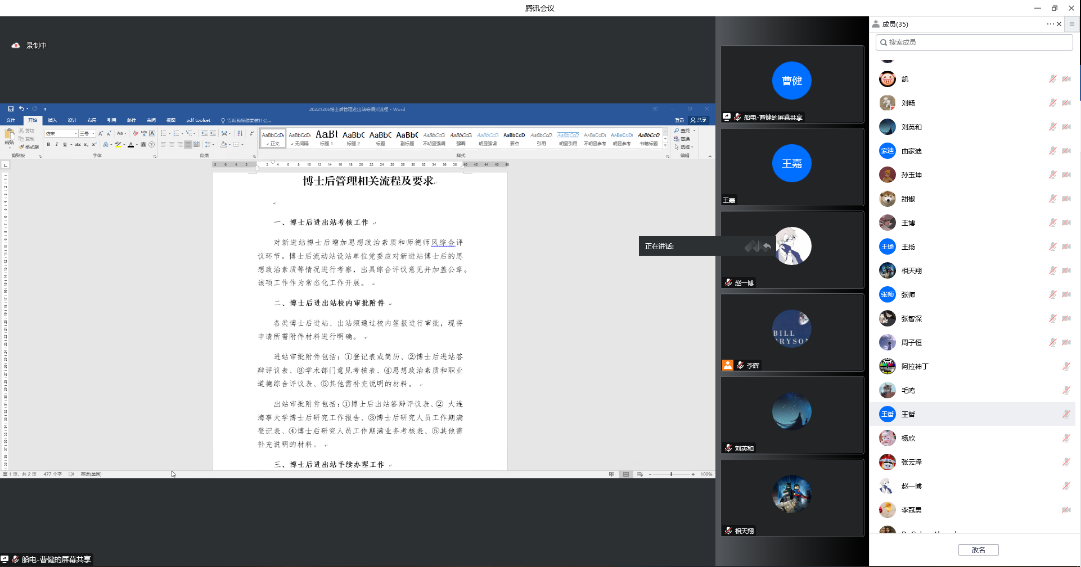Open the font name dropdown in ribbon
Viewport: 1081px width, 567px height.
[76, 133]
